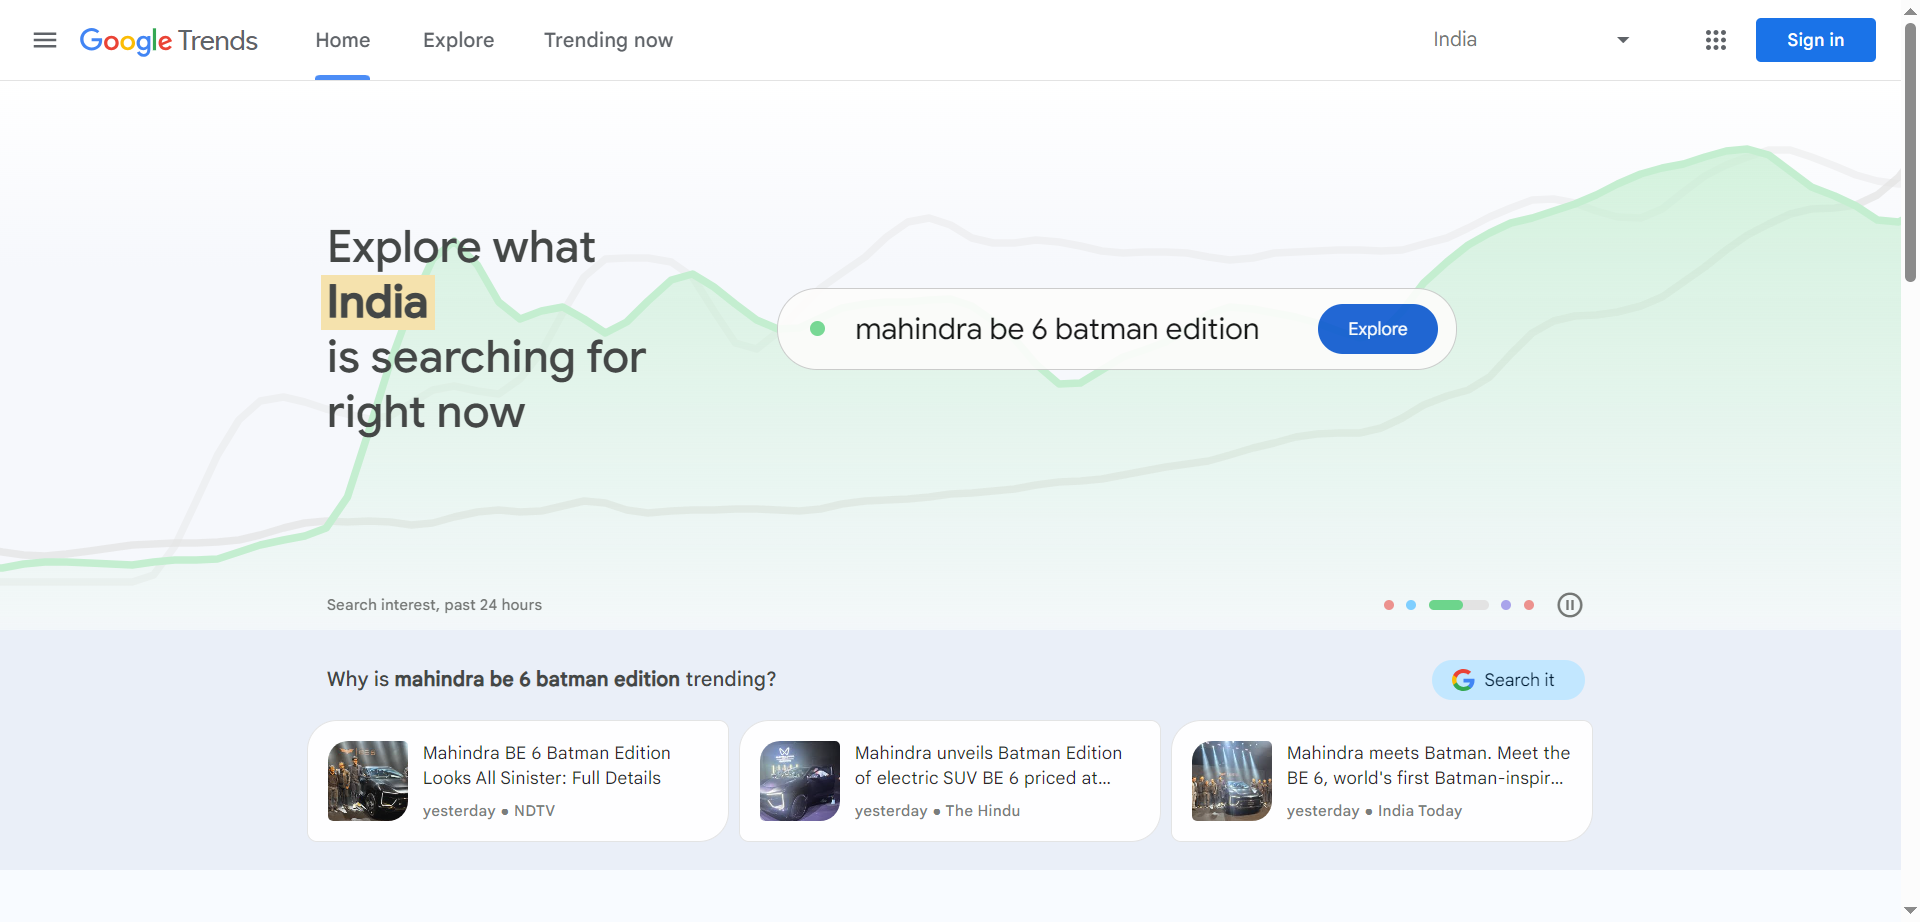Open the Trending now tab
Viewport: 1920px width, 922px height.
608,40
